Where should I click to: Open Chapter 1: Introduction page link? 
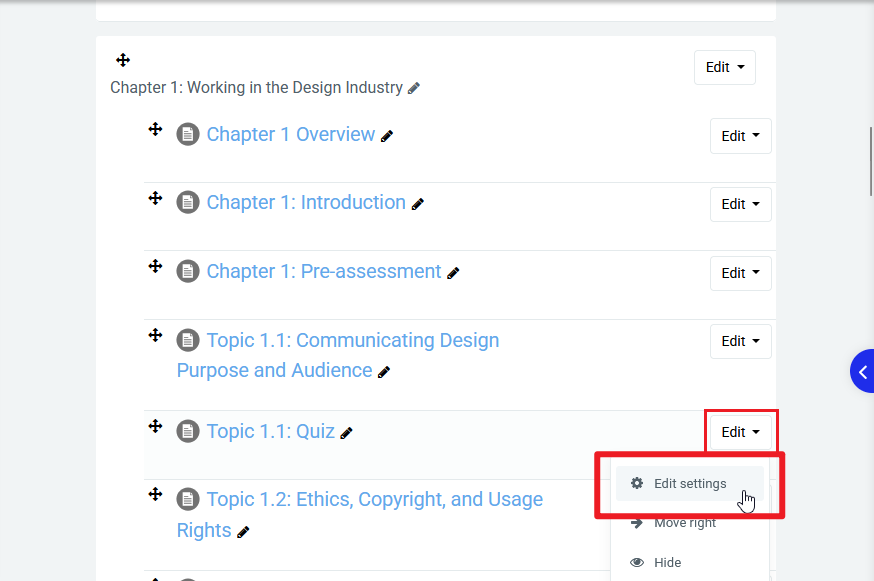306,203
